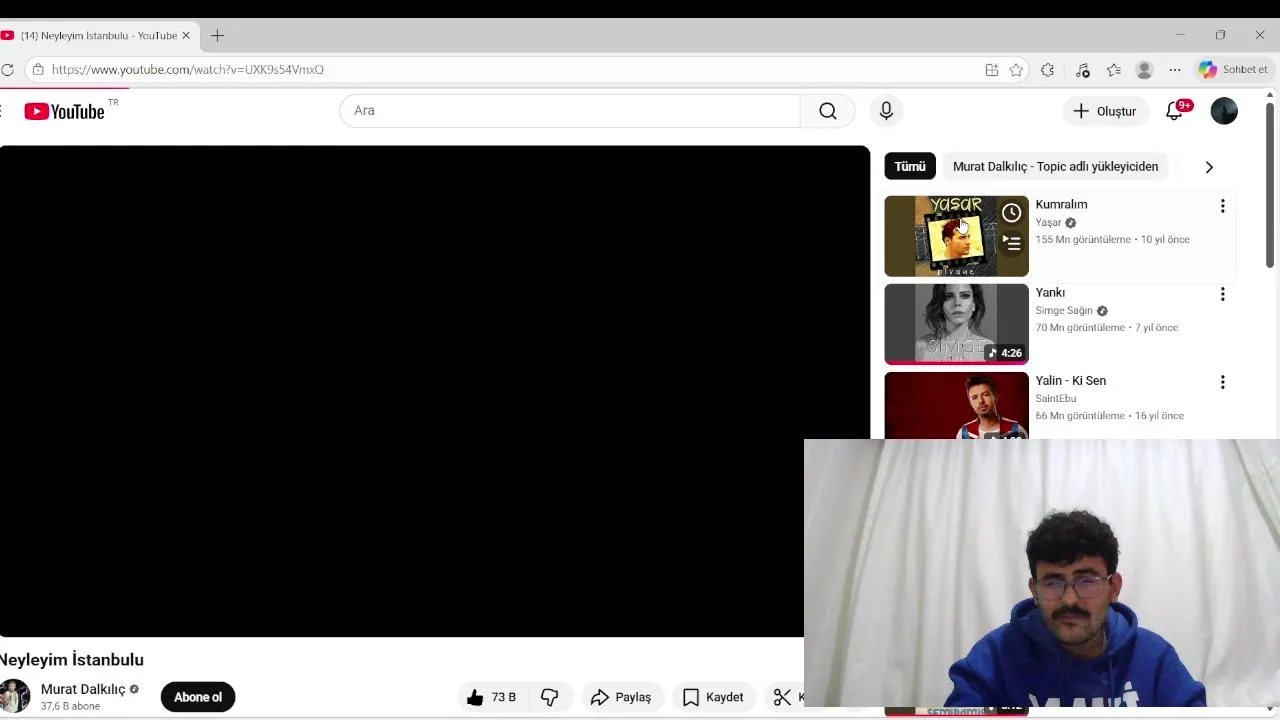
Task: Open more options for Yankı video
Action: coord(1222,294)
